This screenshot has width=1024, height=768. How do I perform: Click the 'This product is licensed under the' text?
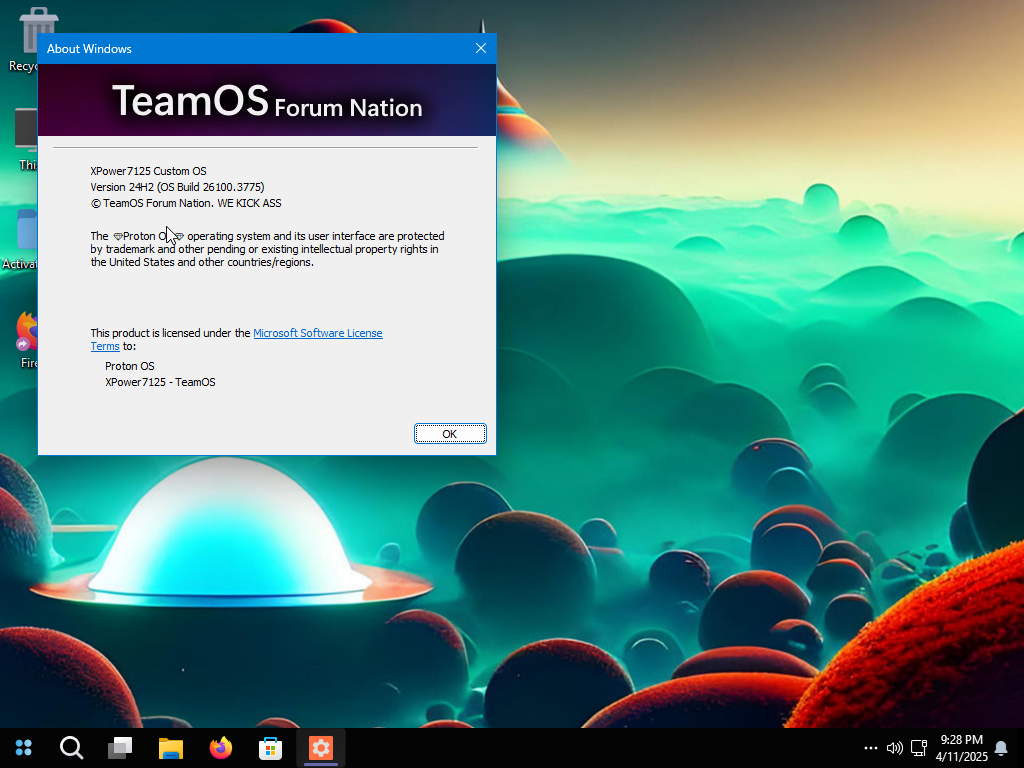pos(170,333)
